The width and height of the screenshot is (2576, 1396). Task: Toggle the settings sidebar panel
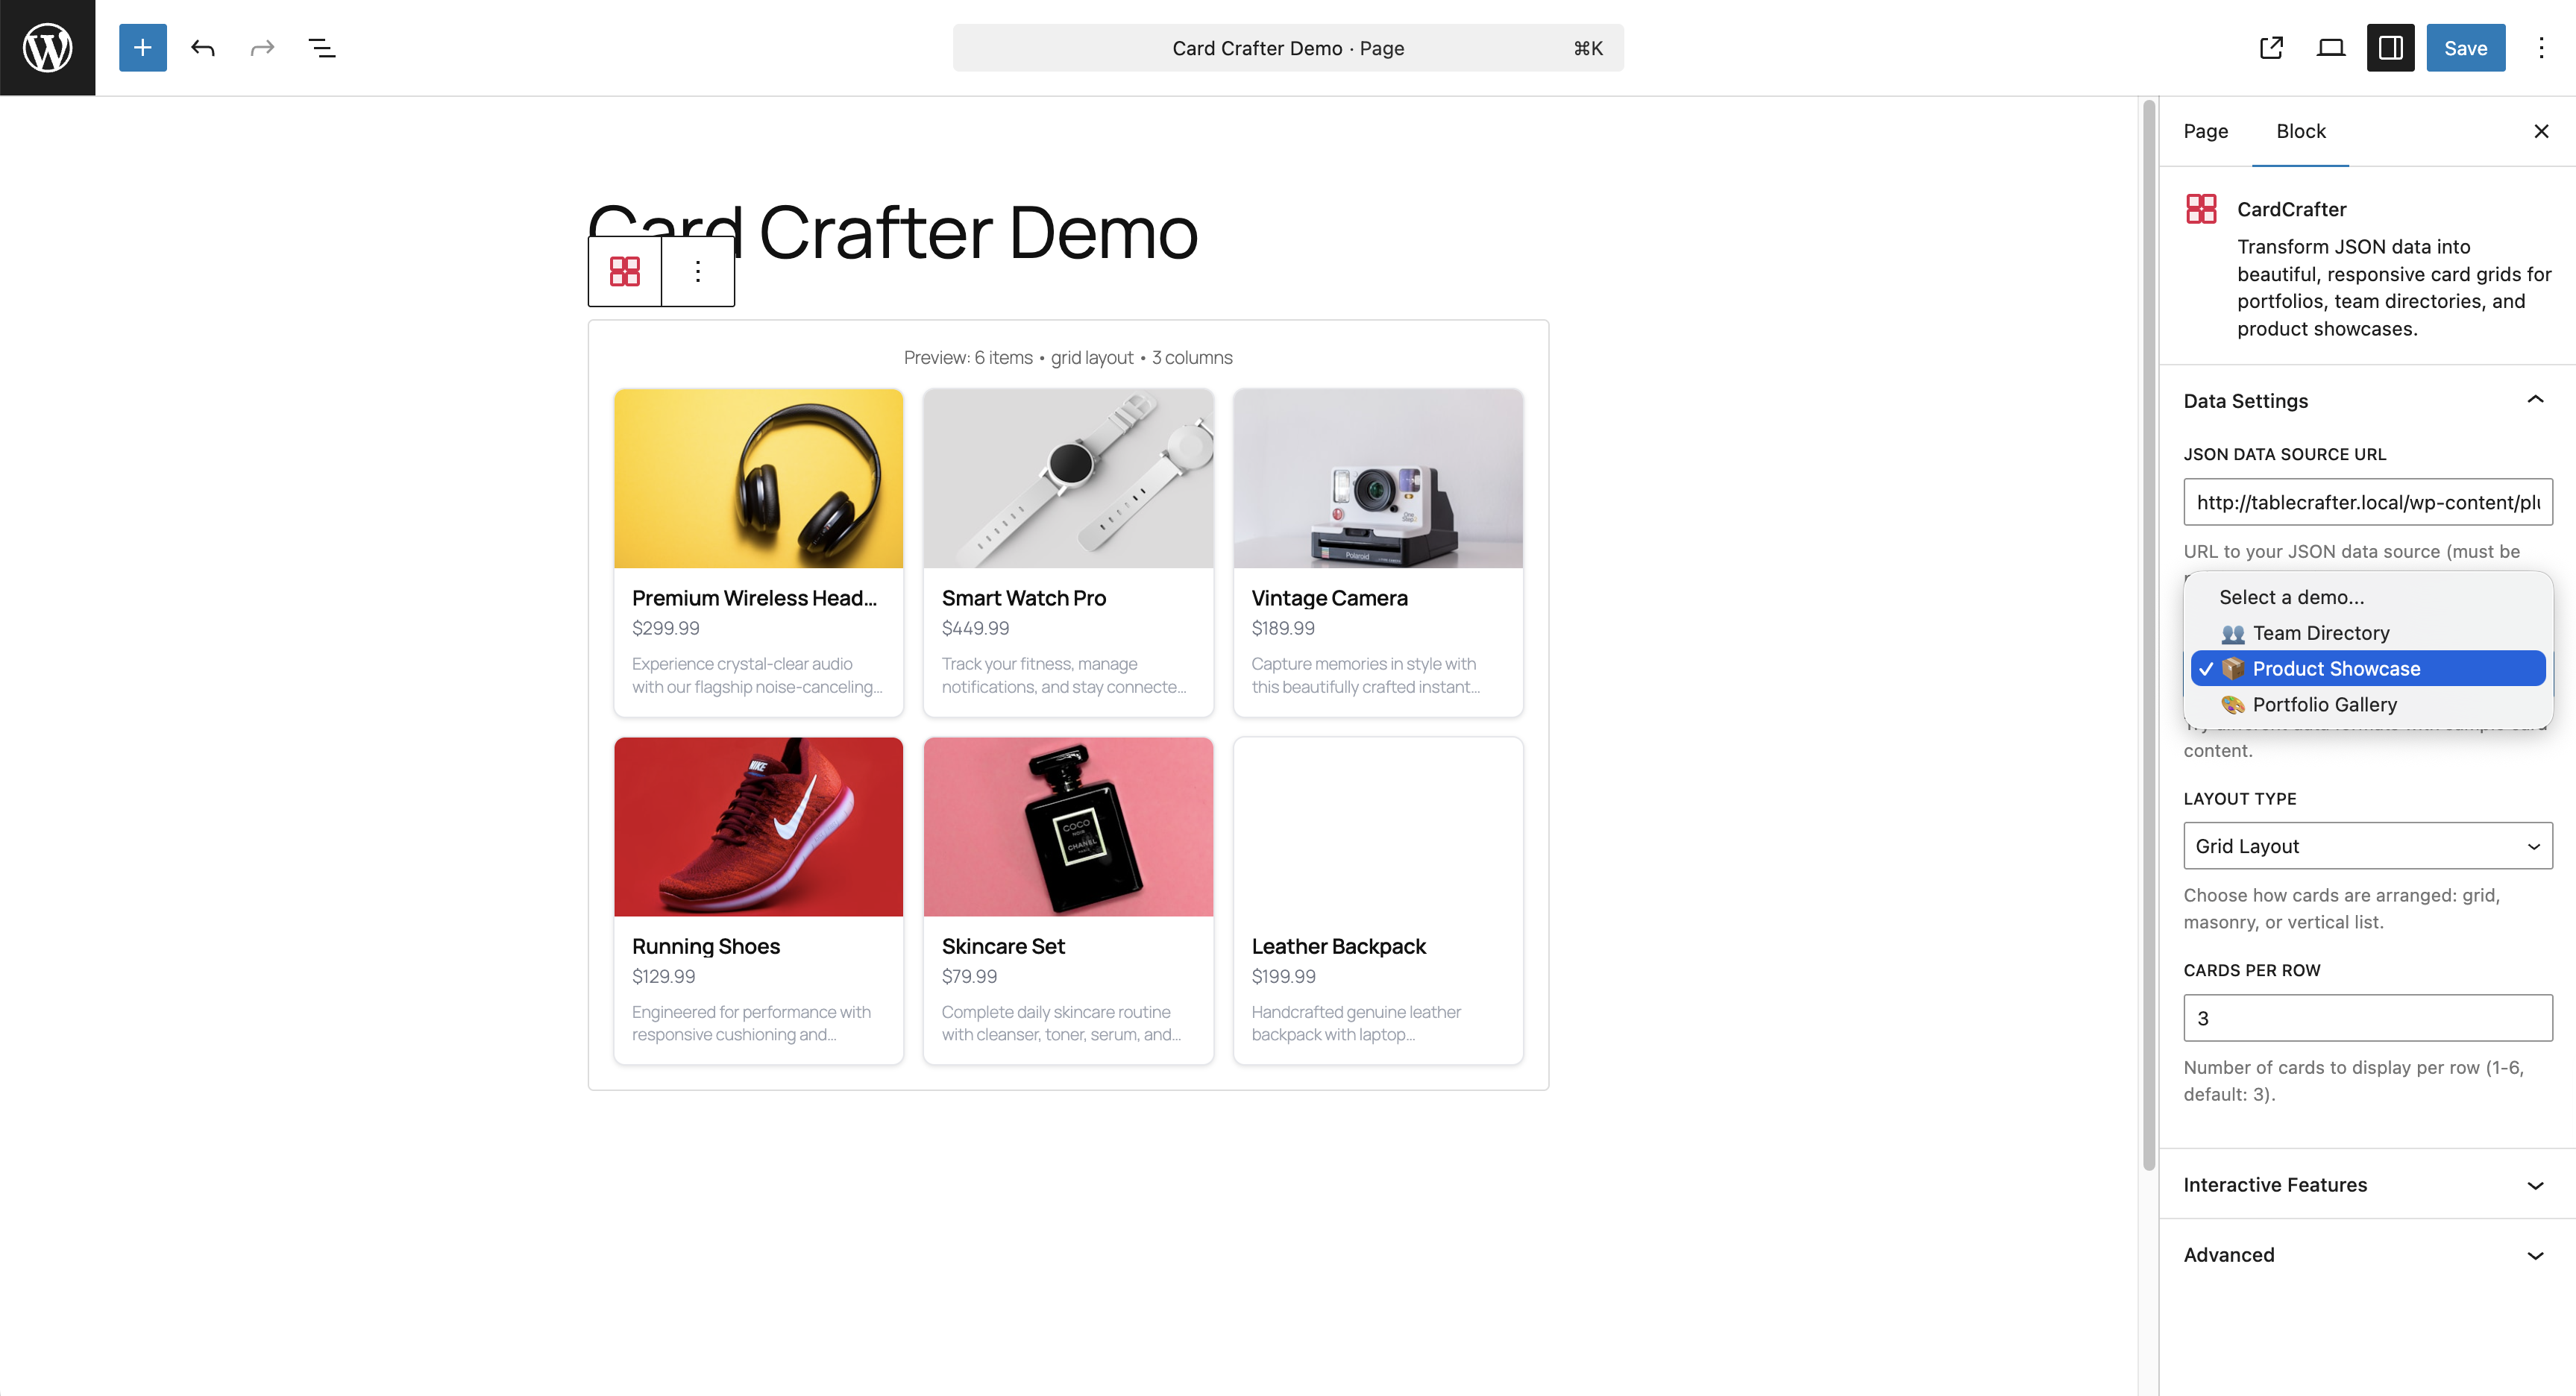[x=2390, y=47]
